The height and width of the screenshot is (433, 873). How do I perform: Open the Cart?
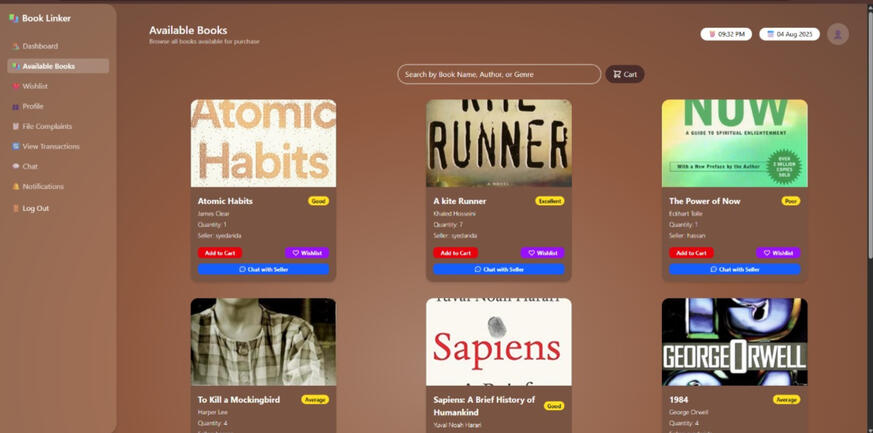pos(625,74)
